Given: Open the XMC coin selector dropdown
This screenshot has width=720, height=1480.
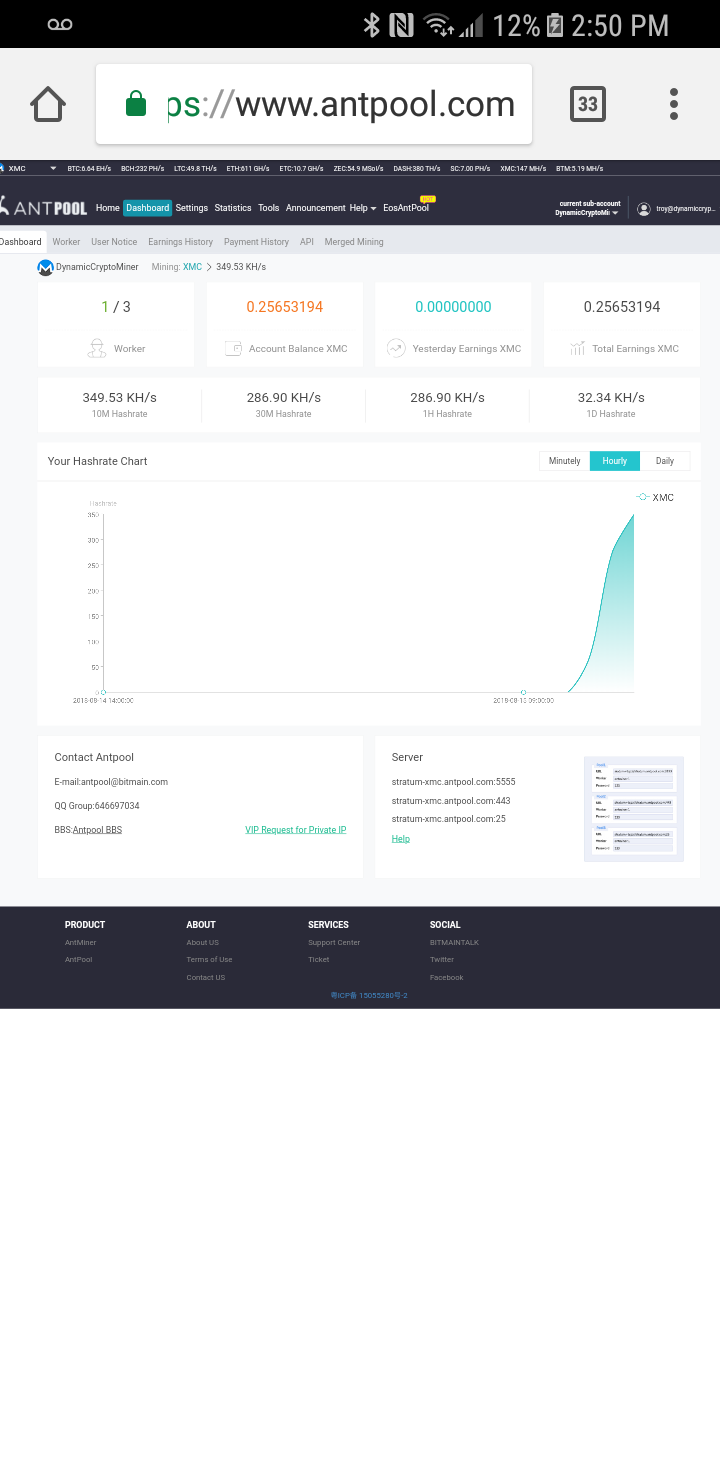Looking at the screenshot, I should pyautogui.click(x=30, y=169).
